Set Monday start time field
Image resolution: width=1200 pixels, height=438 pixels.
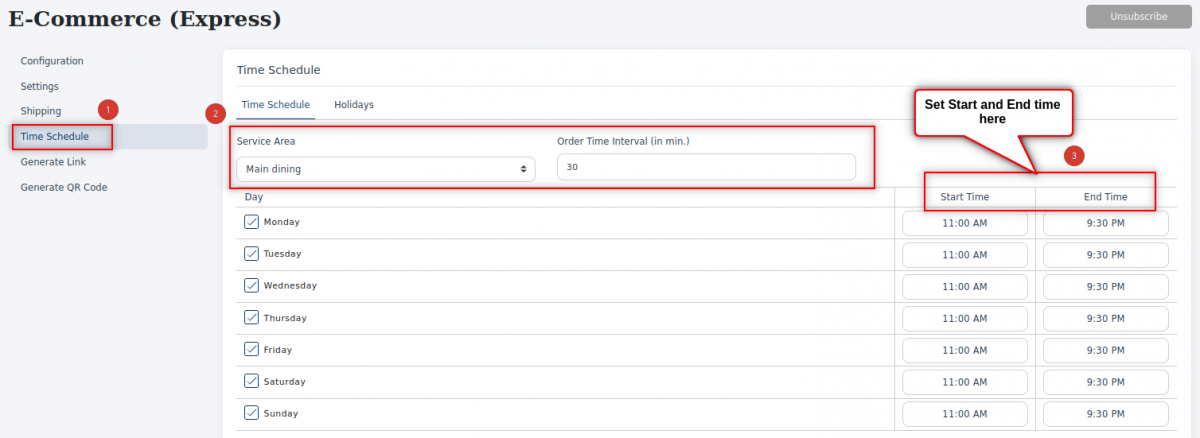pyautogui.click(x=965, y=223)
